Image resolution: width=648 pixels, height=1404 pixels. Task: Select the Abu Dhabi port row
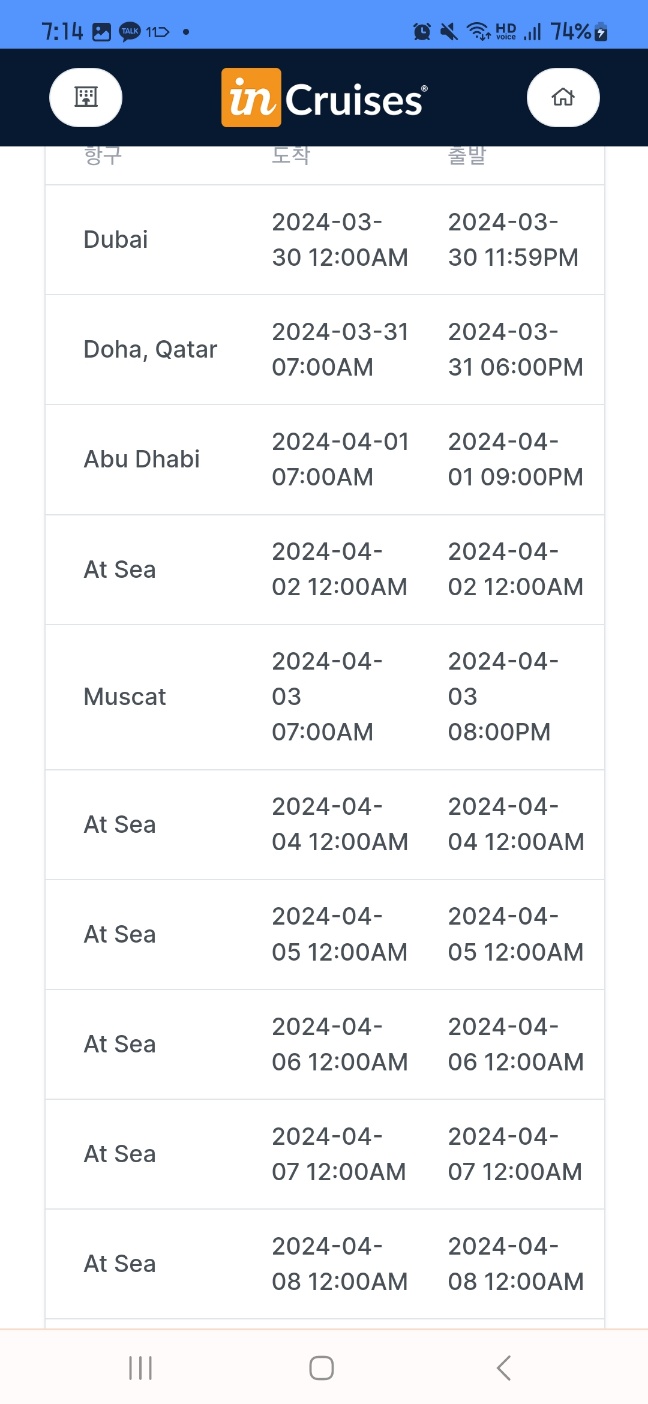pyautogui.click(x=325, y=460)
